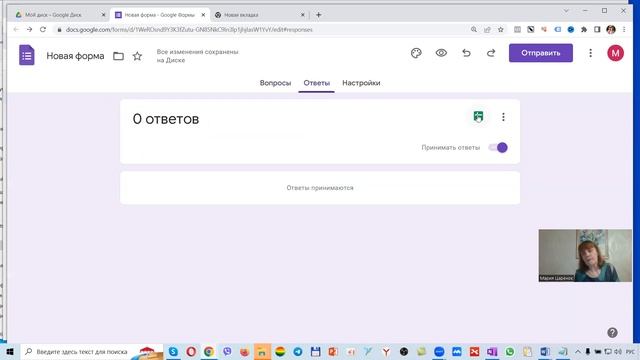Open the Chrome extensions puzzle icon
The width and height of the screenshot is (640, 360).
pos(584,29)
